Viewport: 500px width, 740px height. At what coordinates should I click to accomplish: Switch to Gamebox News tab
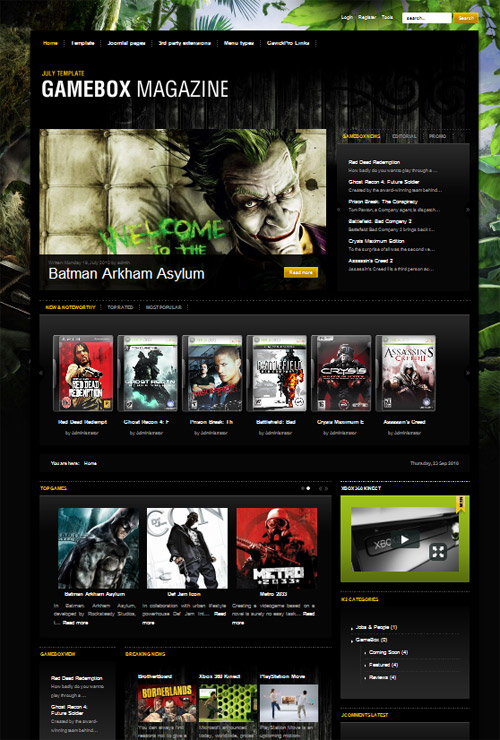coord(361,136)
